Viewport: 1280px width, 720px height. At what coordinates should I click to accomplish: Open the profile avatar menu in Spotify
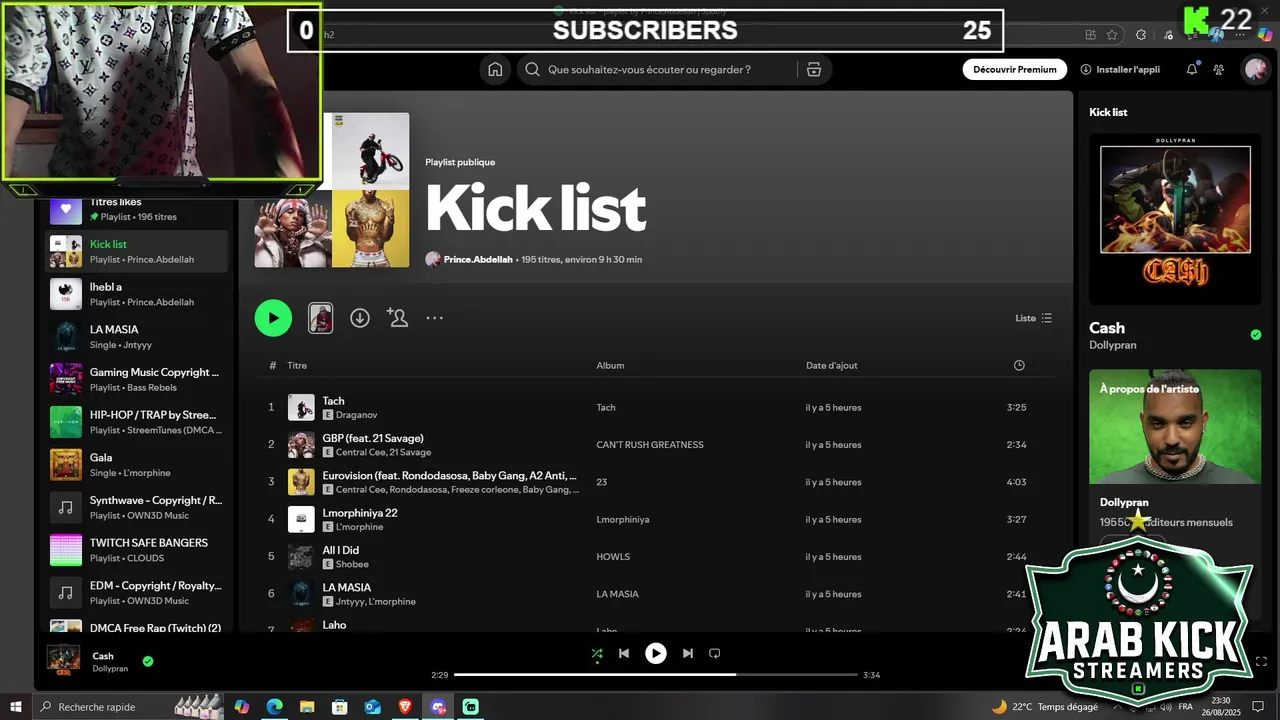point(1255,70)
